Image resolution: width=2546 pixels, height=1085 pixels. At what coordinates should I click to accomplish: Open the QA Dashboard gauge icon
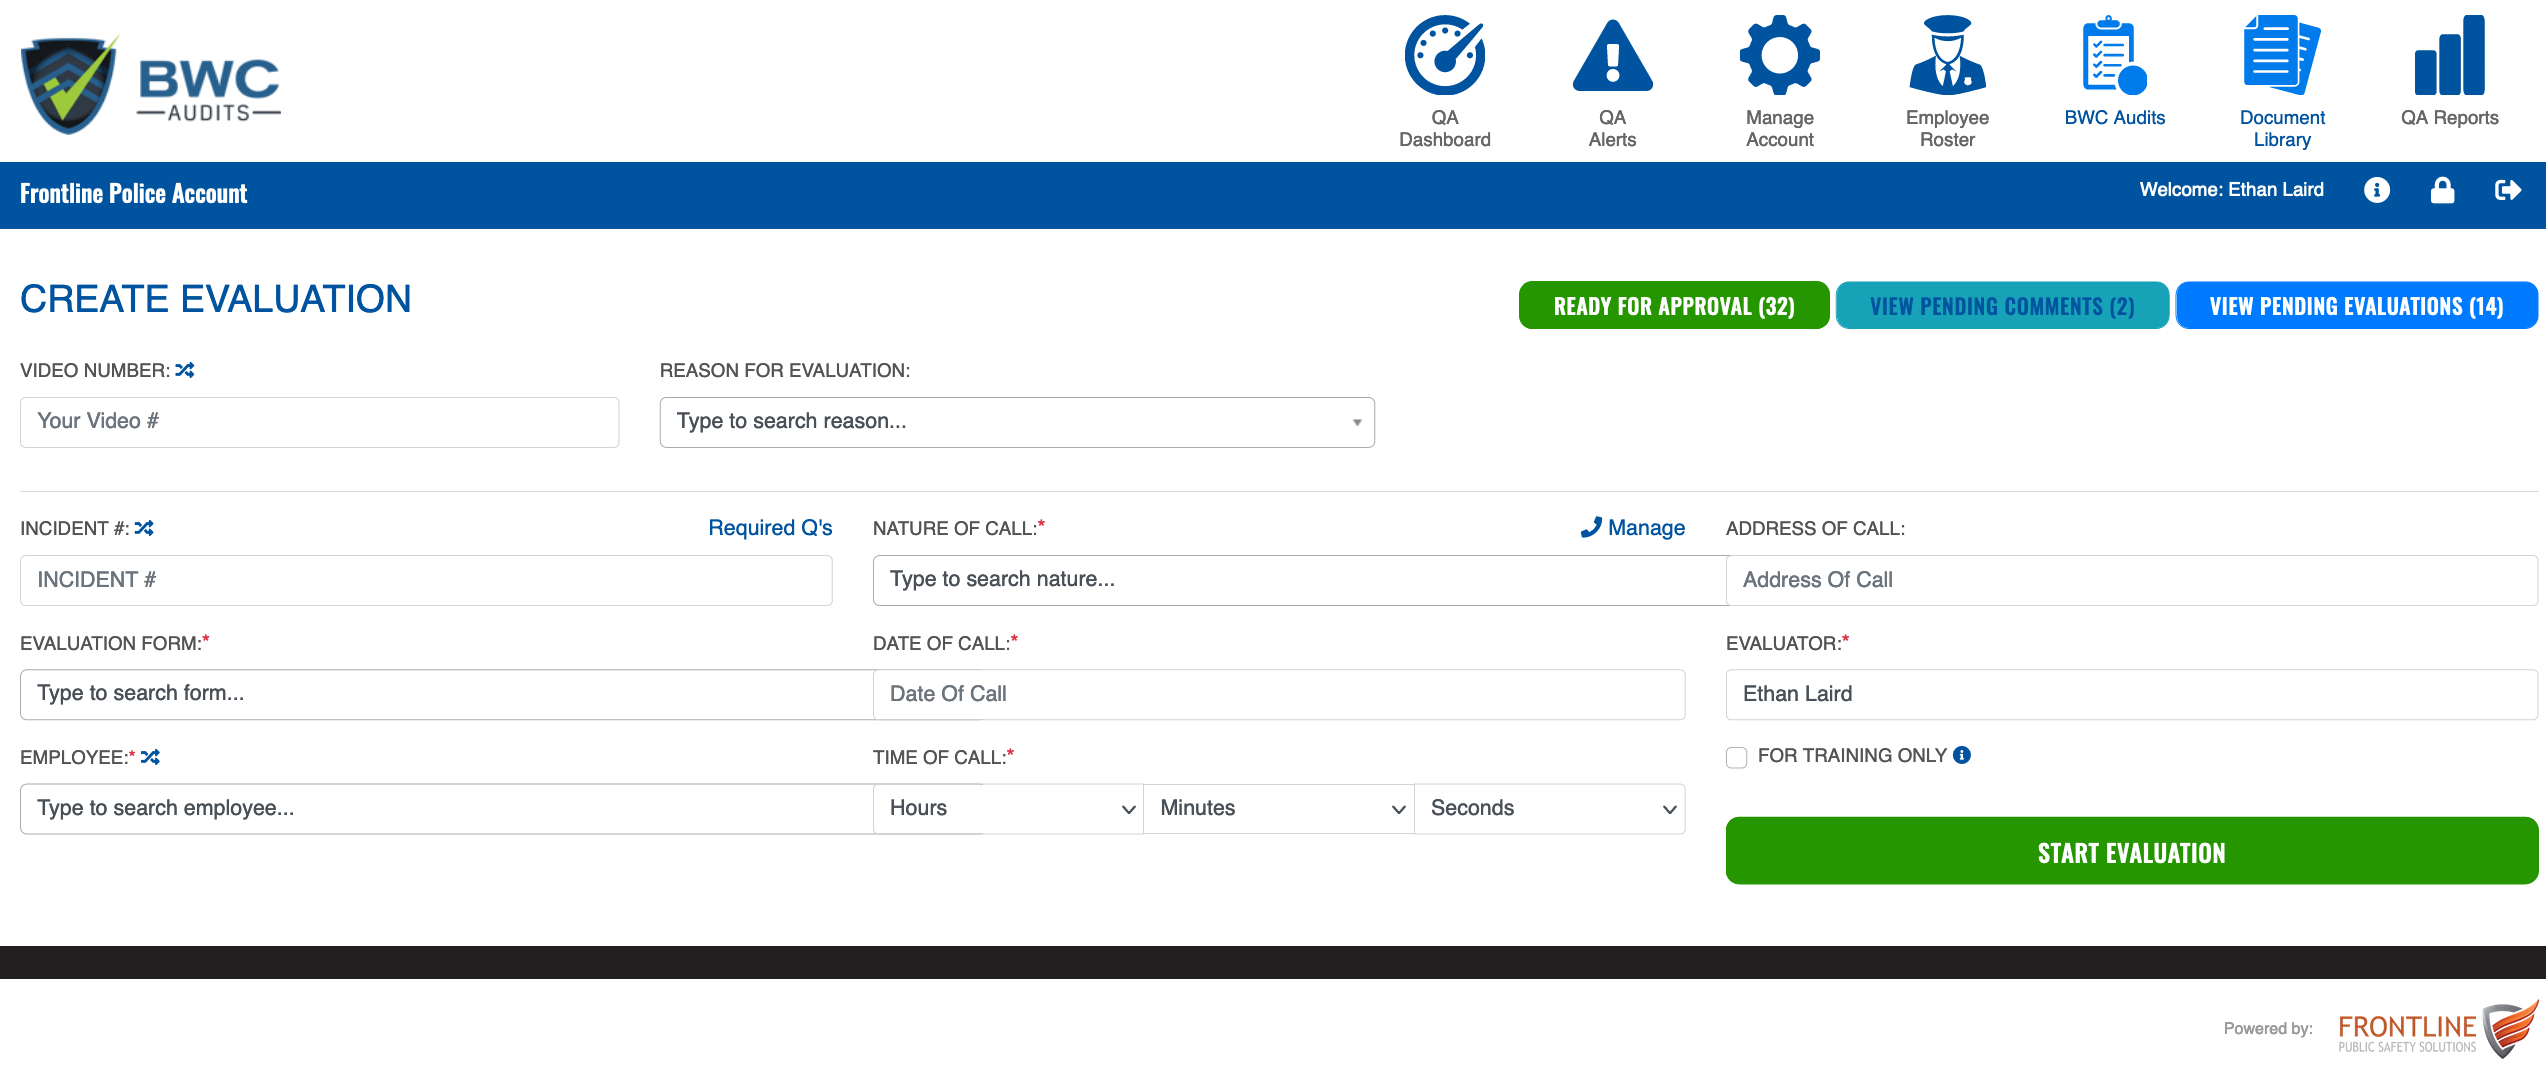1444,56
